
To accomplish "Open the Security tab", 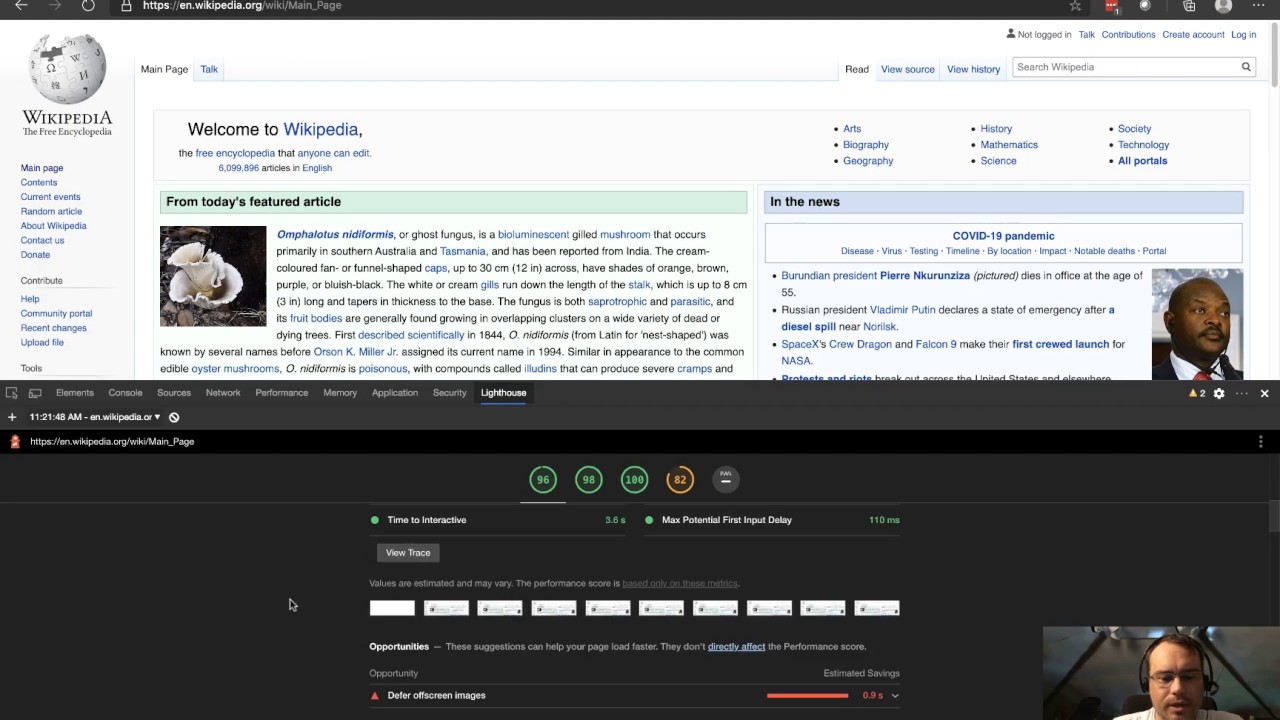I will pos(450,393).
